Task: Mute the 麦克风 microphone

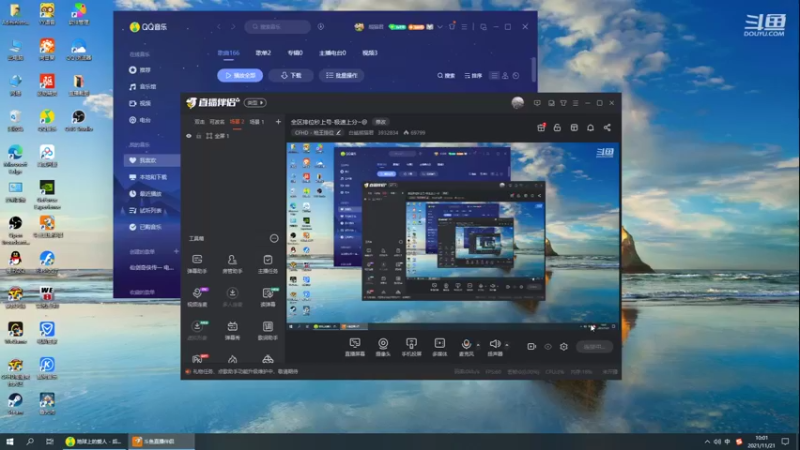Action: [x=466, y=347]
